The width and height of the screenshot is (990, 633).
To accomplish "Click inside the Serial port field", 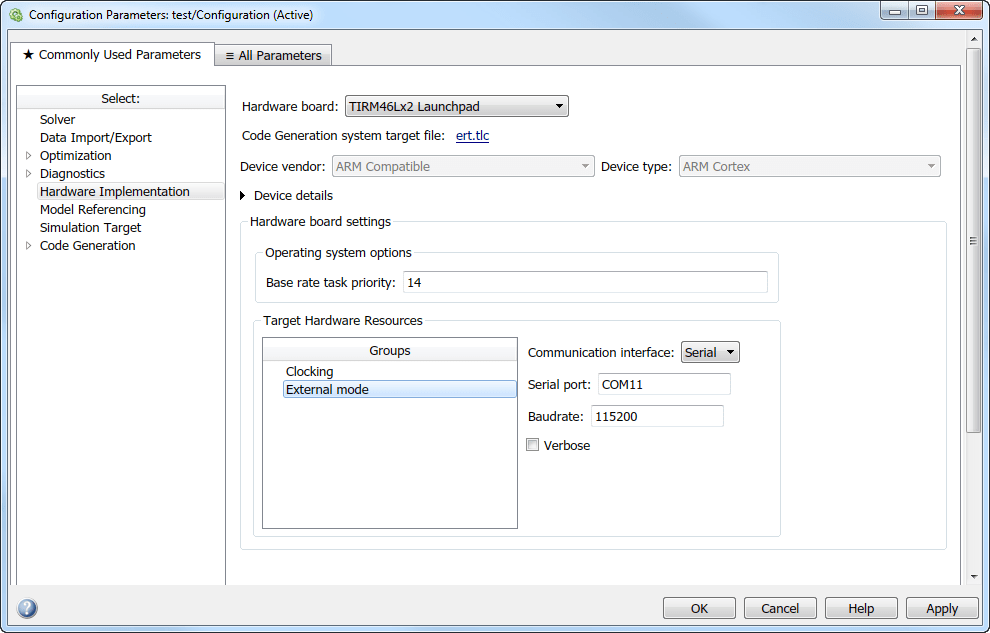I will pos(663,383).
